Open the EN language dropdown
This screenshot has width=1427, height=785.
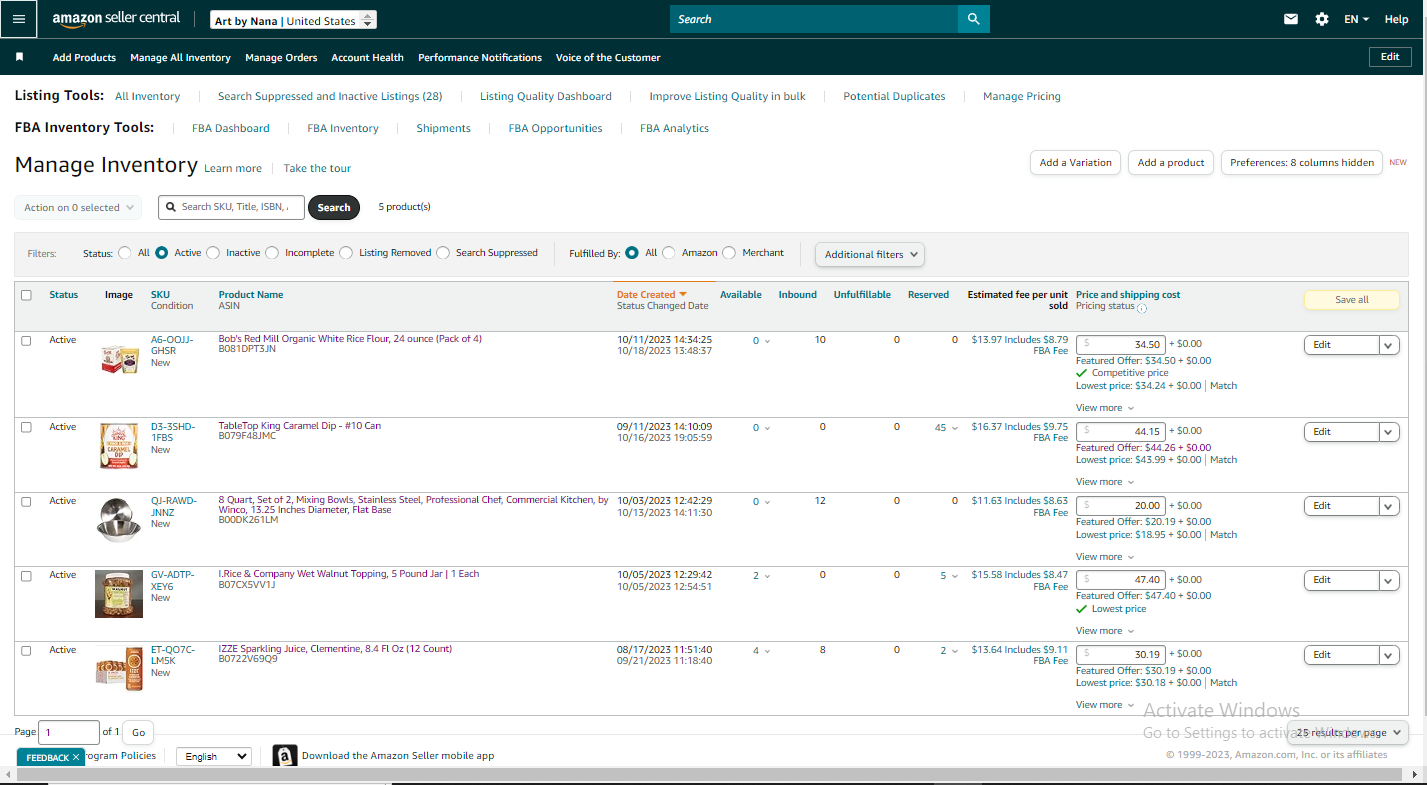pyautogui.click(x=1357, y=19)
